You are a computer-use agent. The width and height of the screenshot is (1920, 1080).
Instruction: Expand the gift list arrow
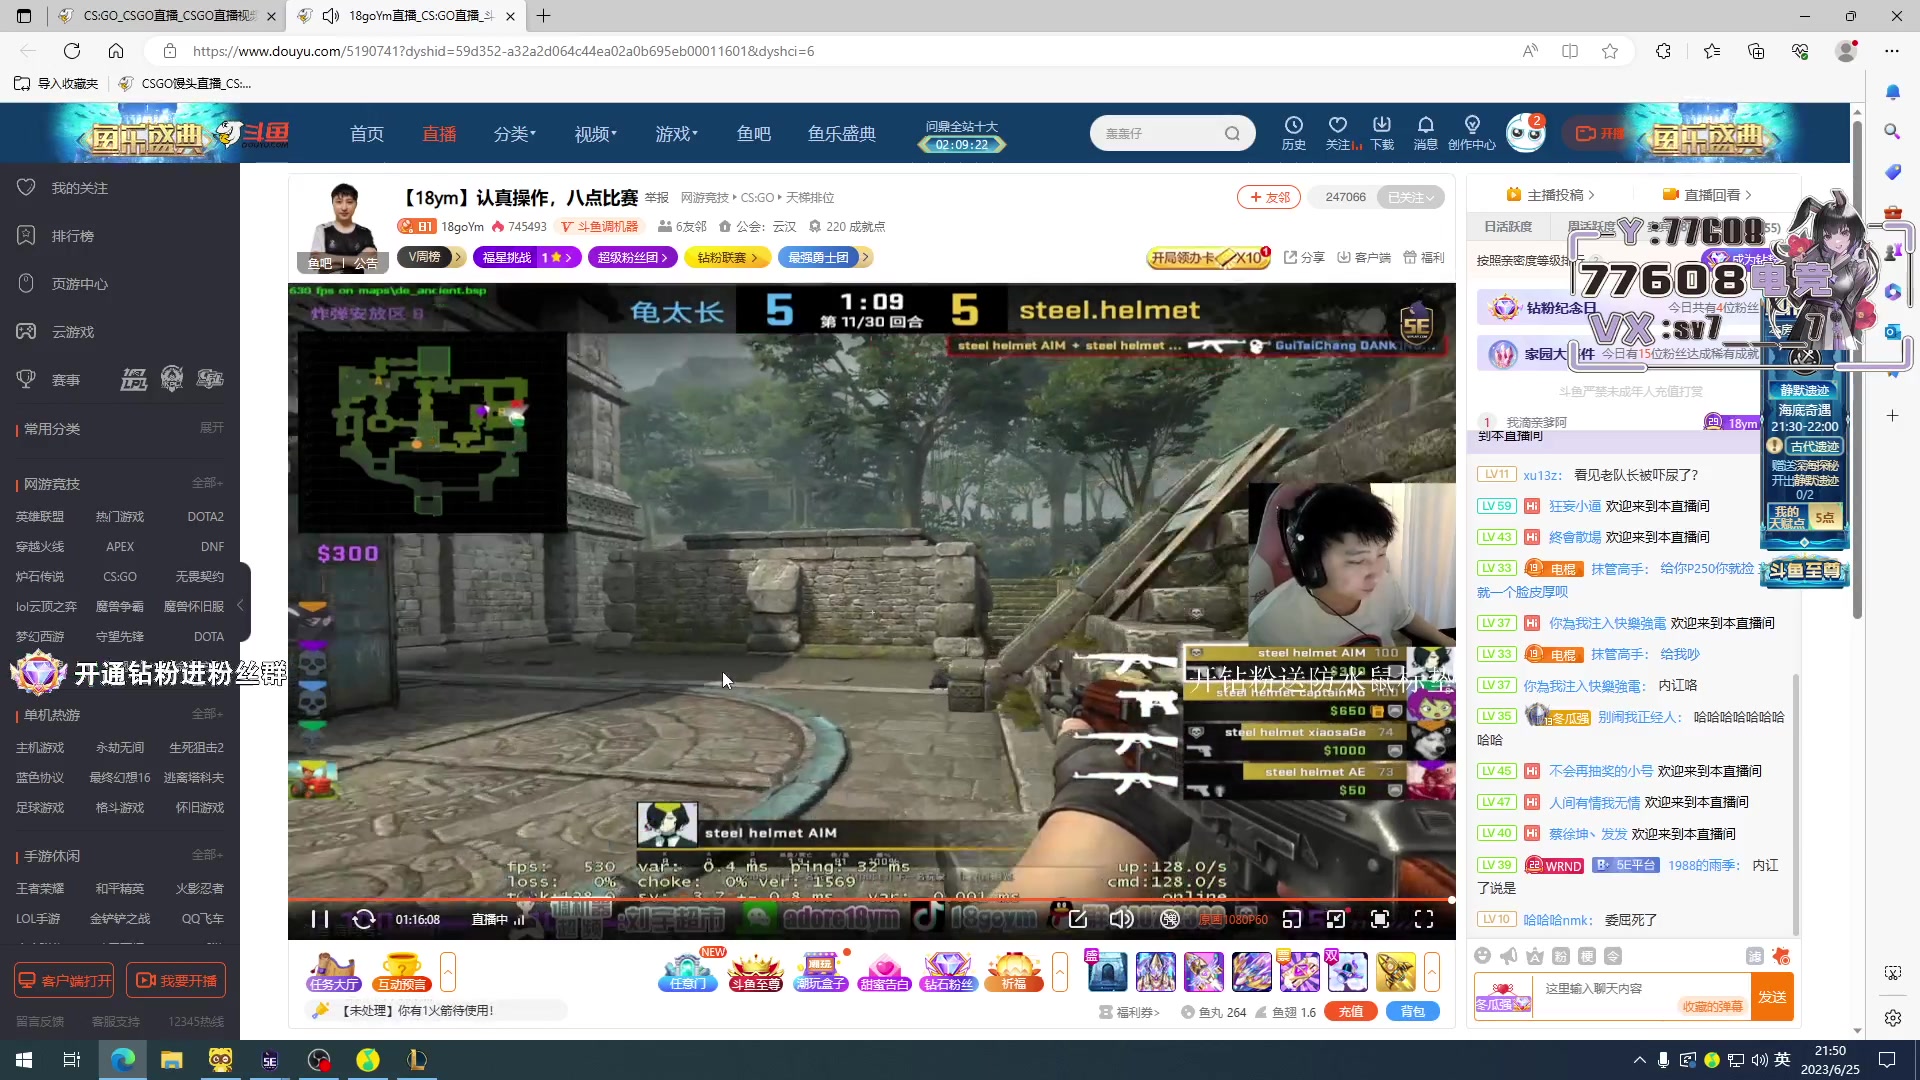click(x=1434, y=971)
